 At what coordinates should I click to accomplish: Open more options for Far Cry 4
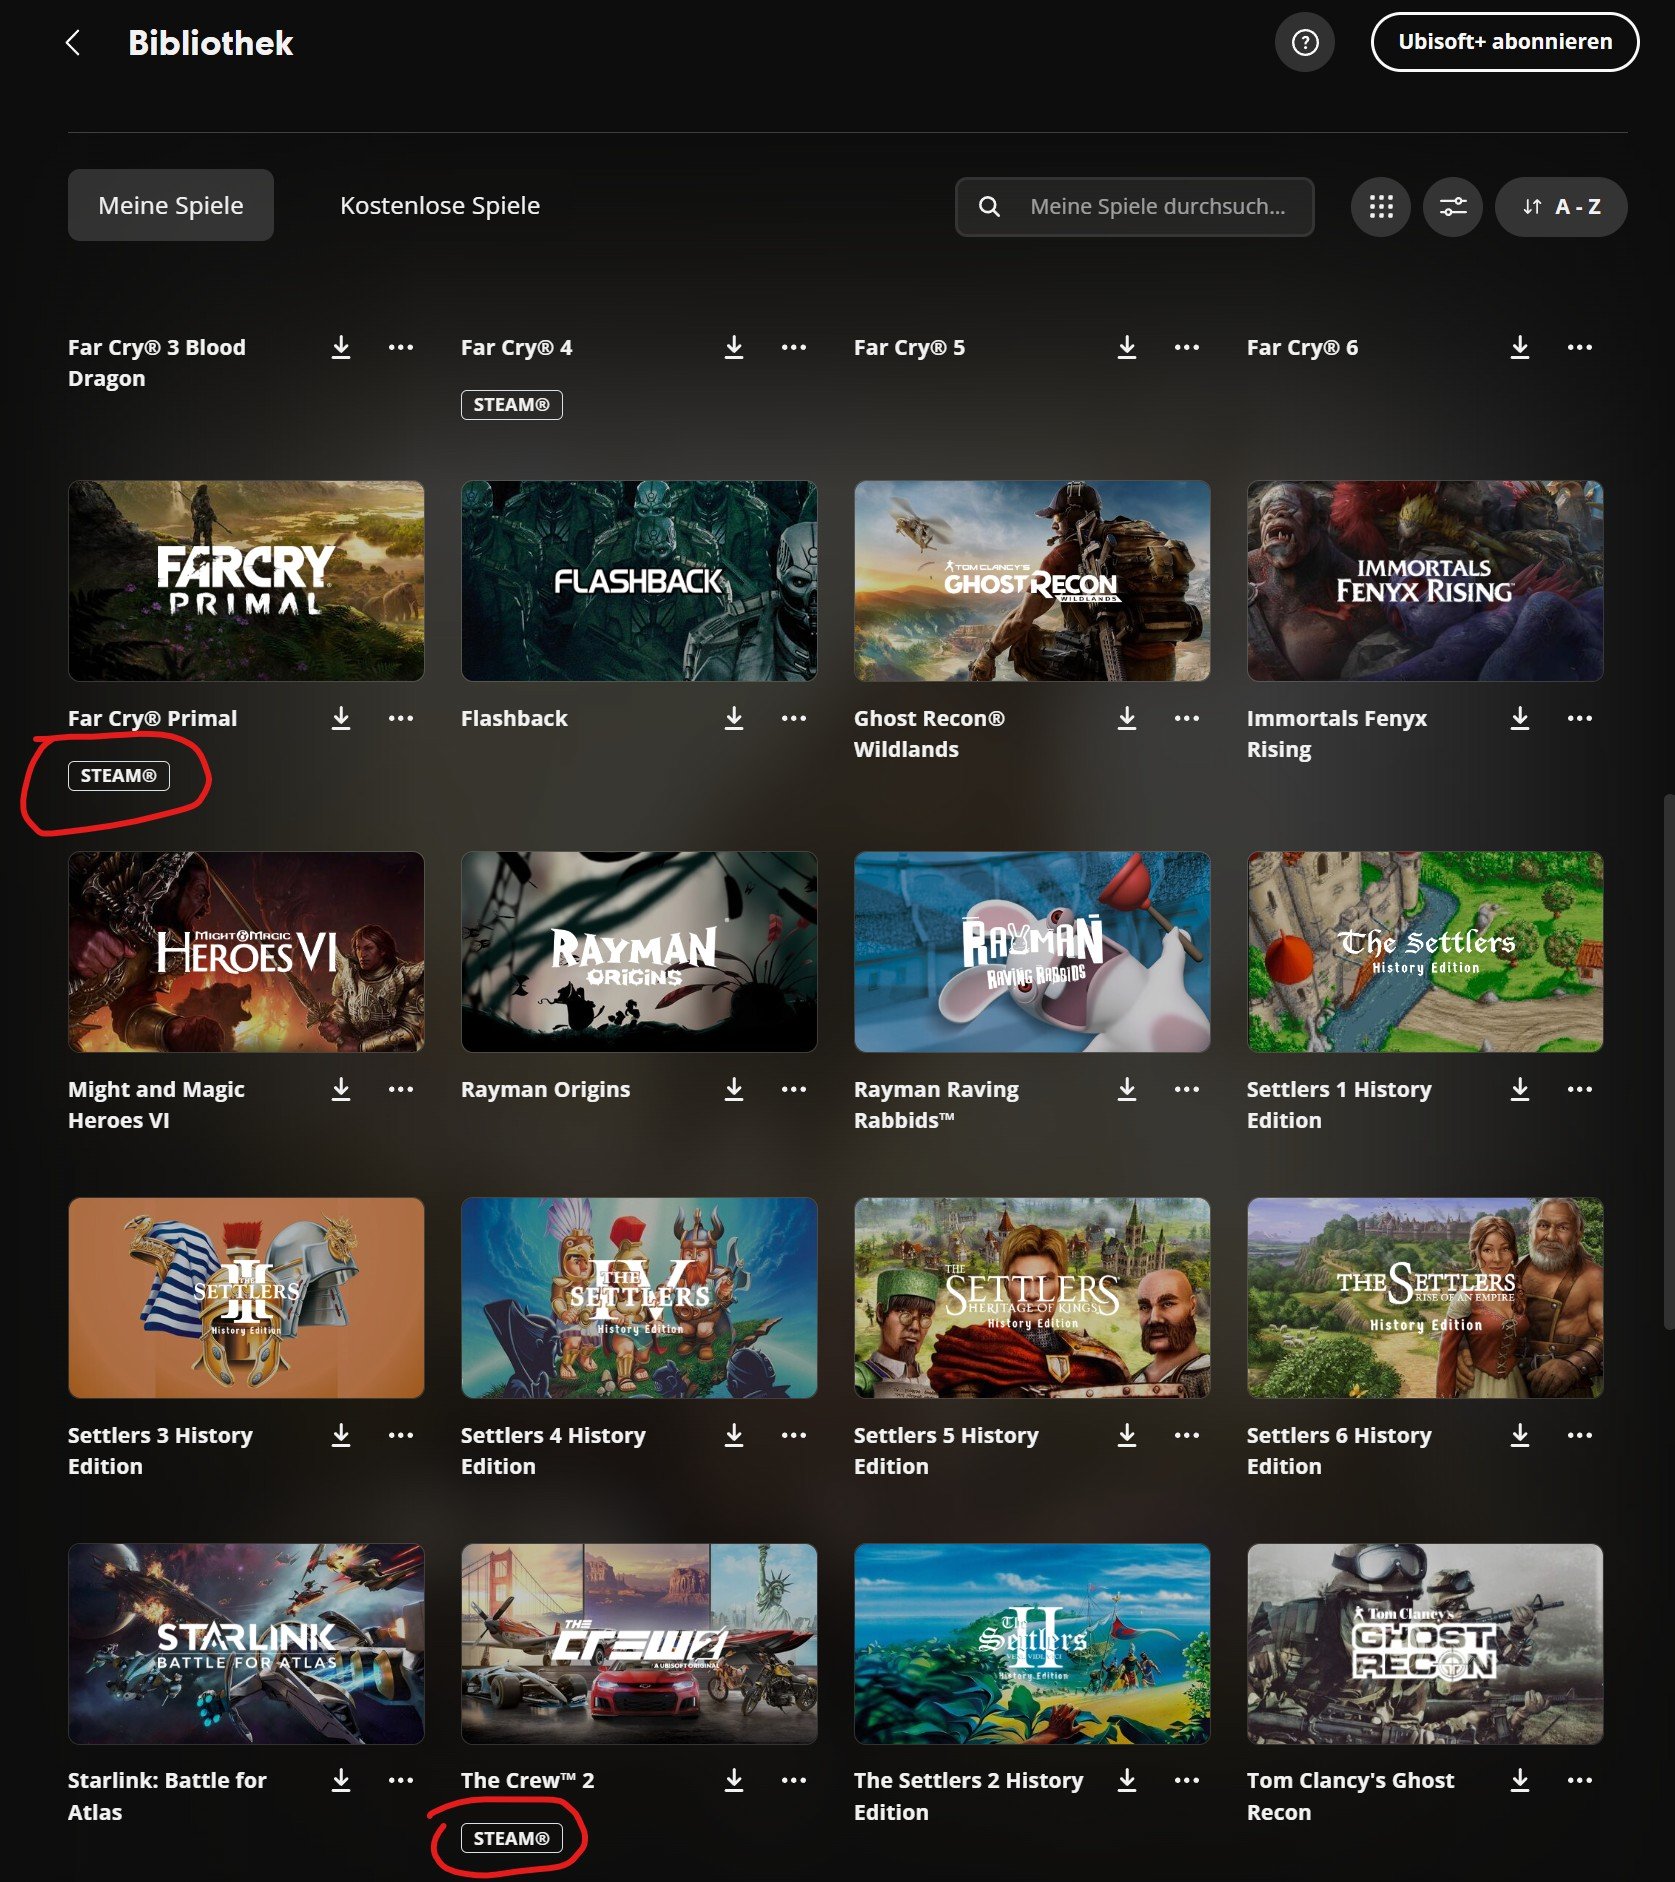[794, 347]
